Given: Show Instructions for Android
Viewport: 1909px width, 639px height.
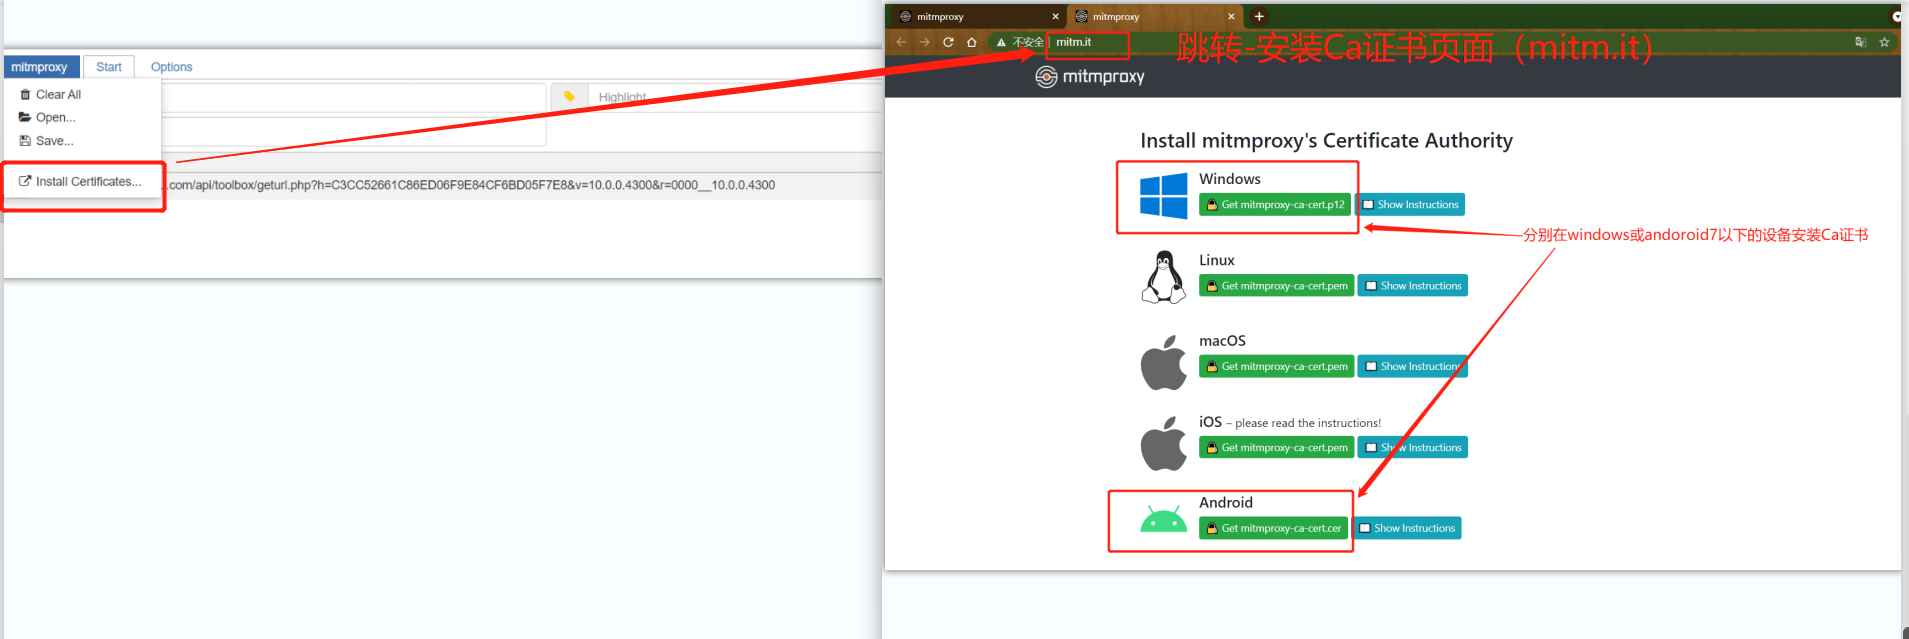Looking at the screenshot, I should (x=1406, y=528).
